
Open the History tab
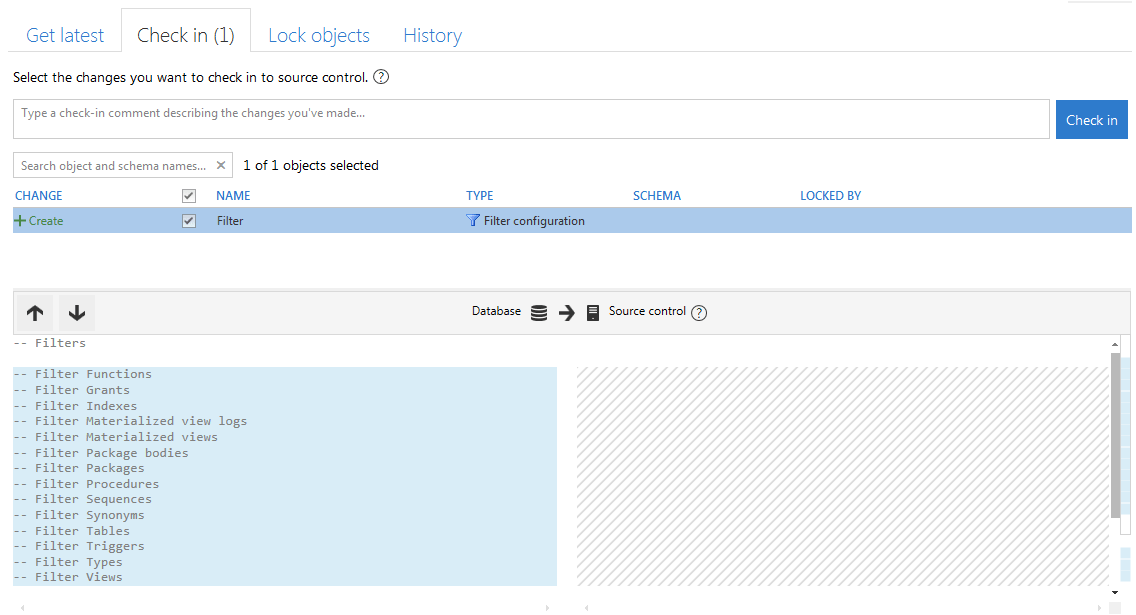433,35
